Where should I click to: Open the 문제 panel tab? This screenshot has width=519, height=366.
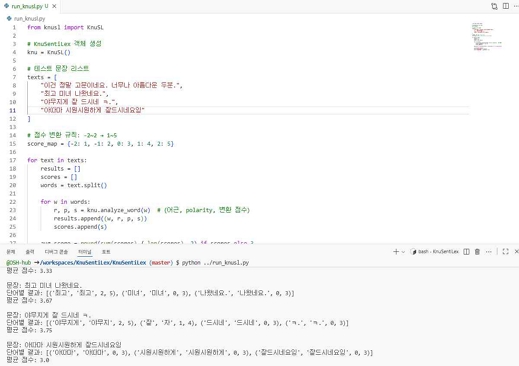[x=11, y=252]
